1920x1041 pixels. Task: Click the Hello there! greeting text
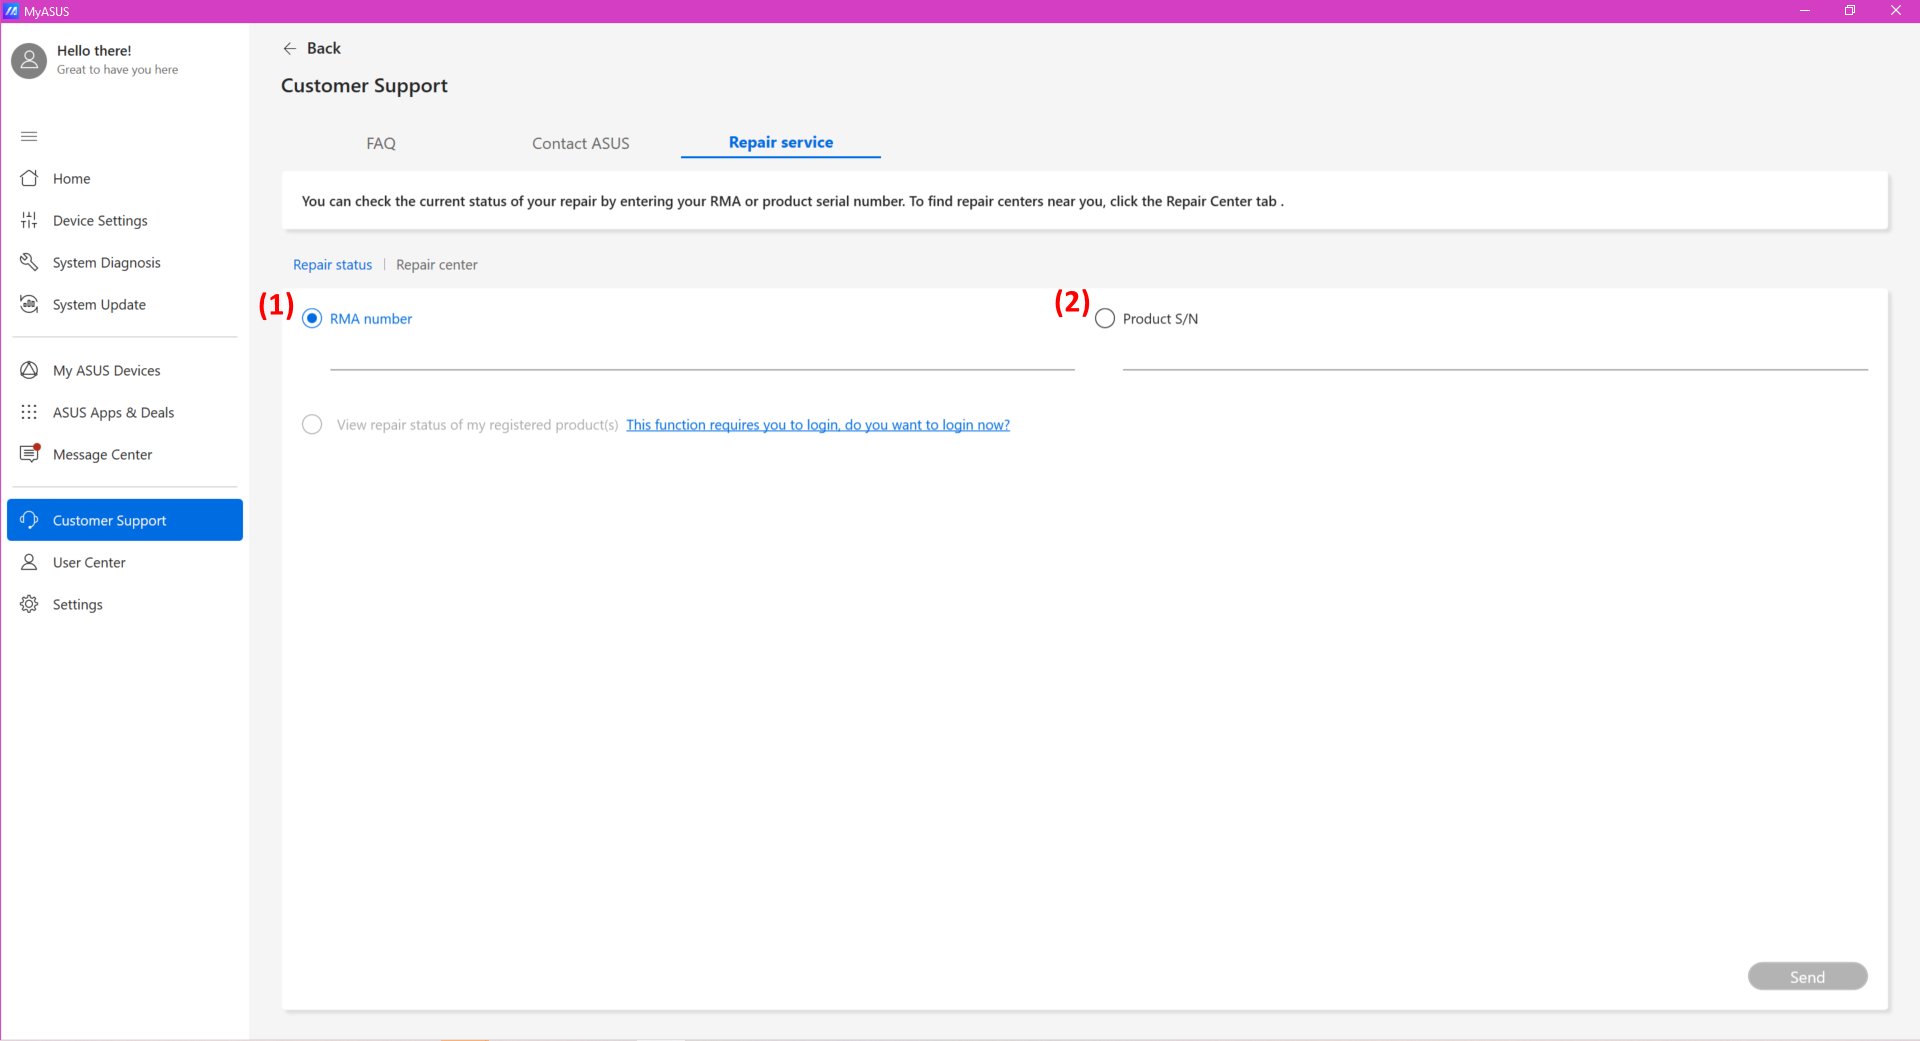click(94, 50)
